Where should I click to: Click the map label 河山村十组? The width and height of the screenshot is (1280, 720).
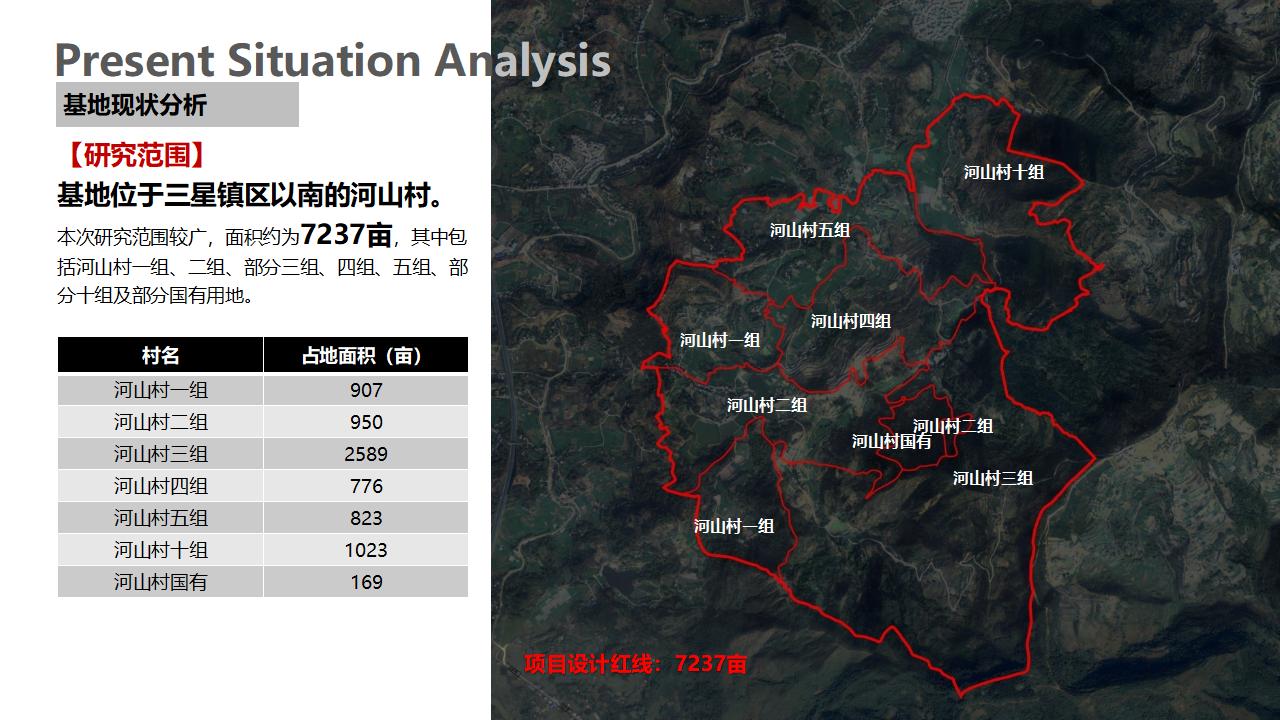(1004, 172)
